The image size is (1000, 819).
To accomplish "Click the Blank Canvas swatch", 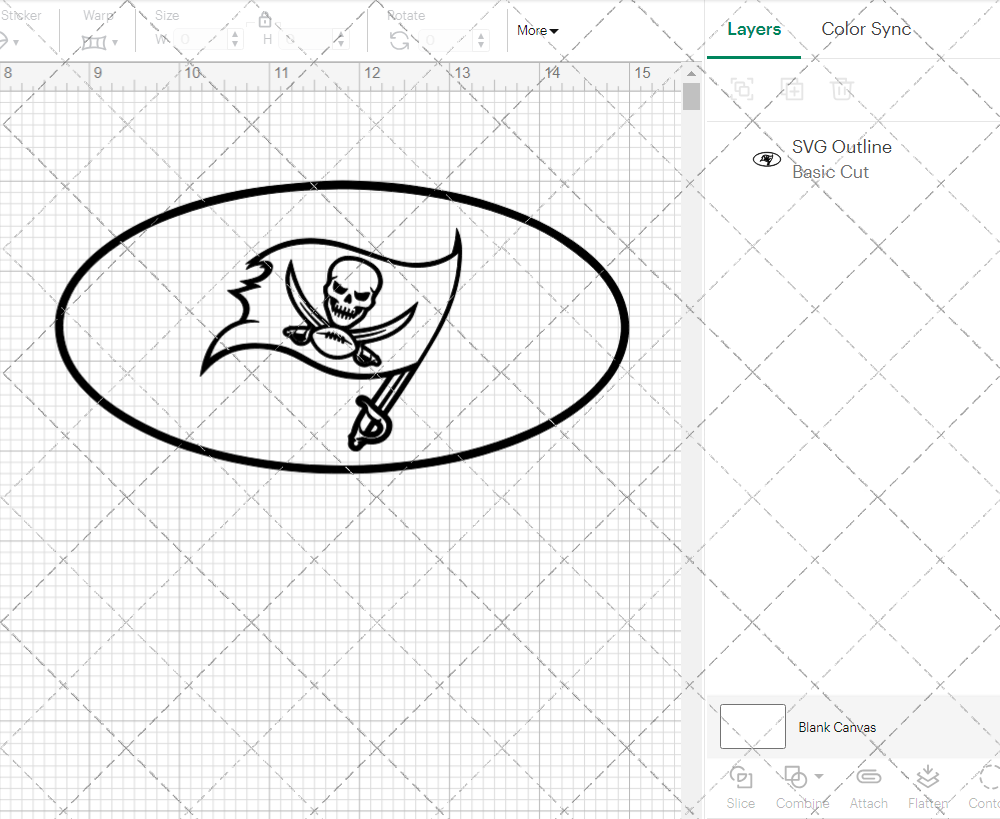I will coord(753,727).
